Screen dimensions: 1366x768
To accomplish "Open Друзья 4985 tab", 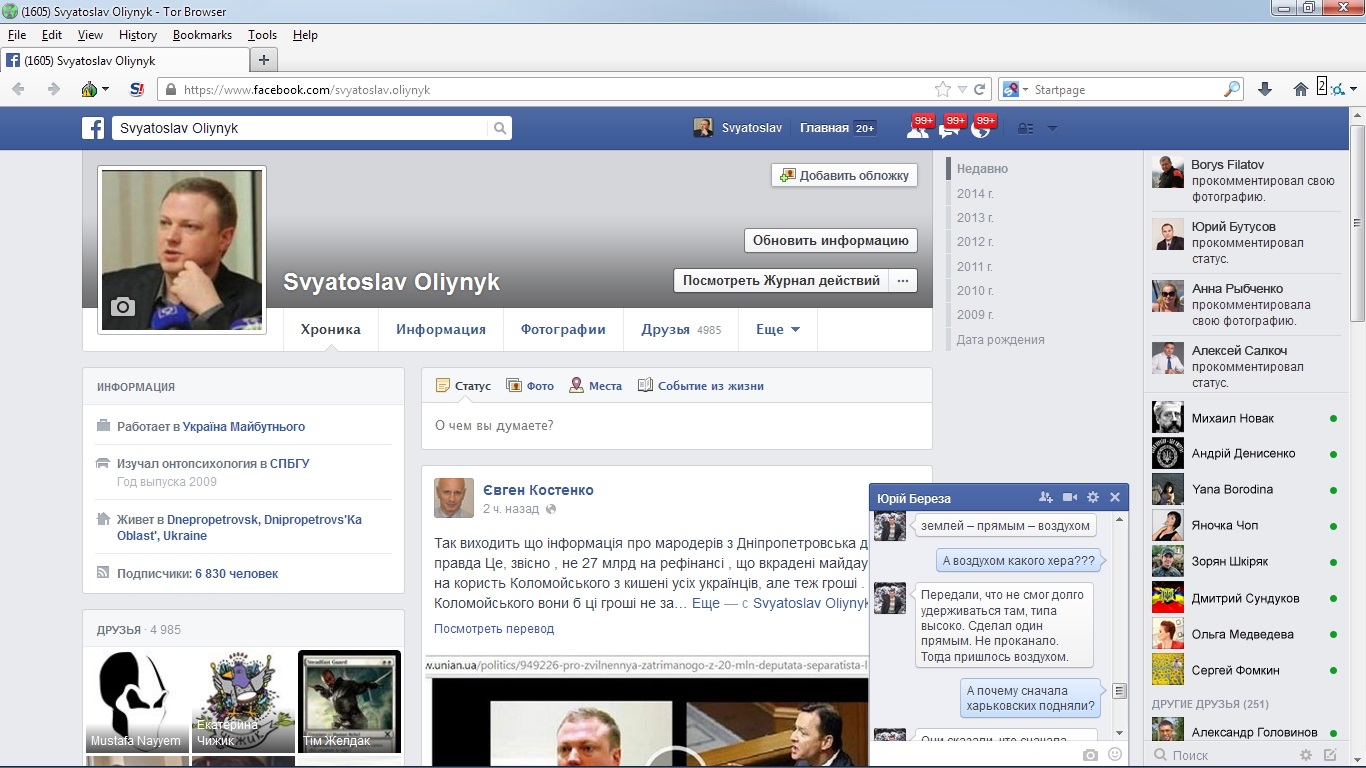I will tap(681, 329).
